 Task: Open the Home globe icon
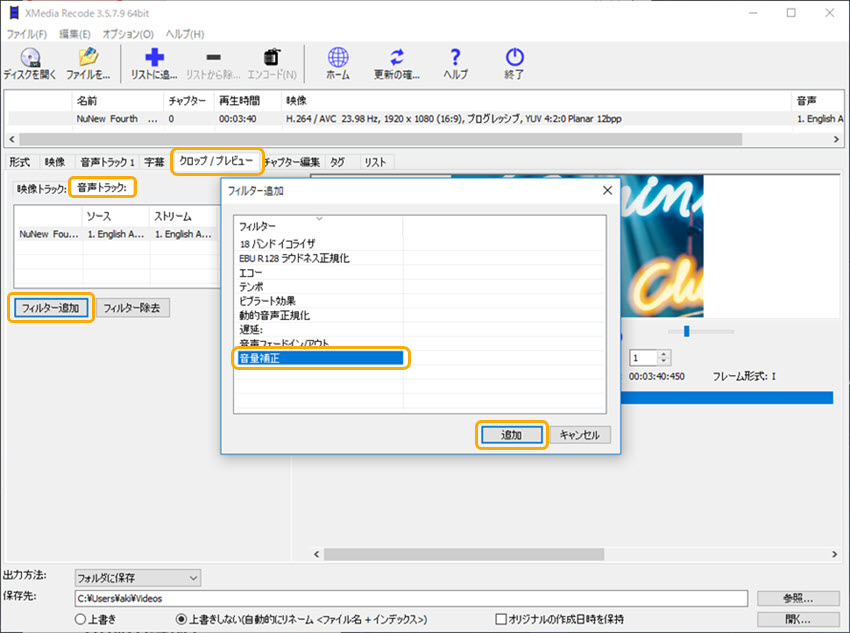tap(339, 58)
